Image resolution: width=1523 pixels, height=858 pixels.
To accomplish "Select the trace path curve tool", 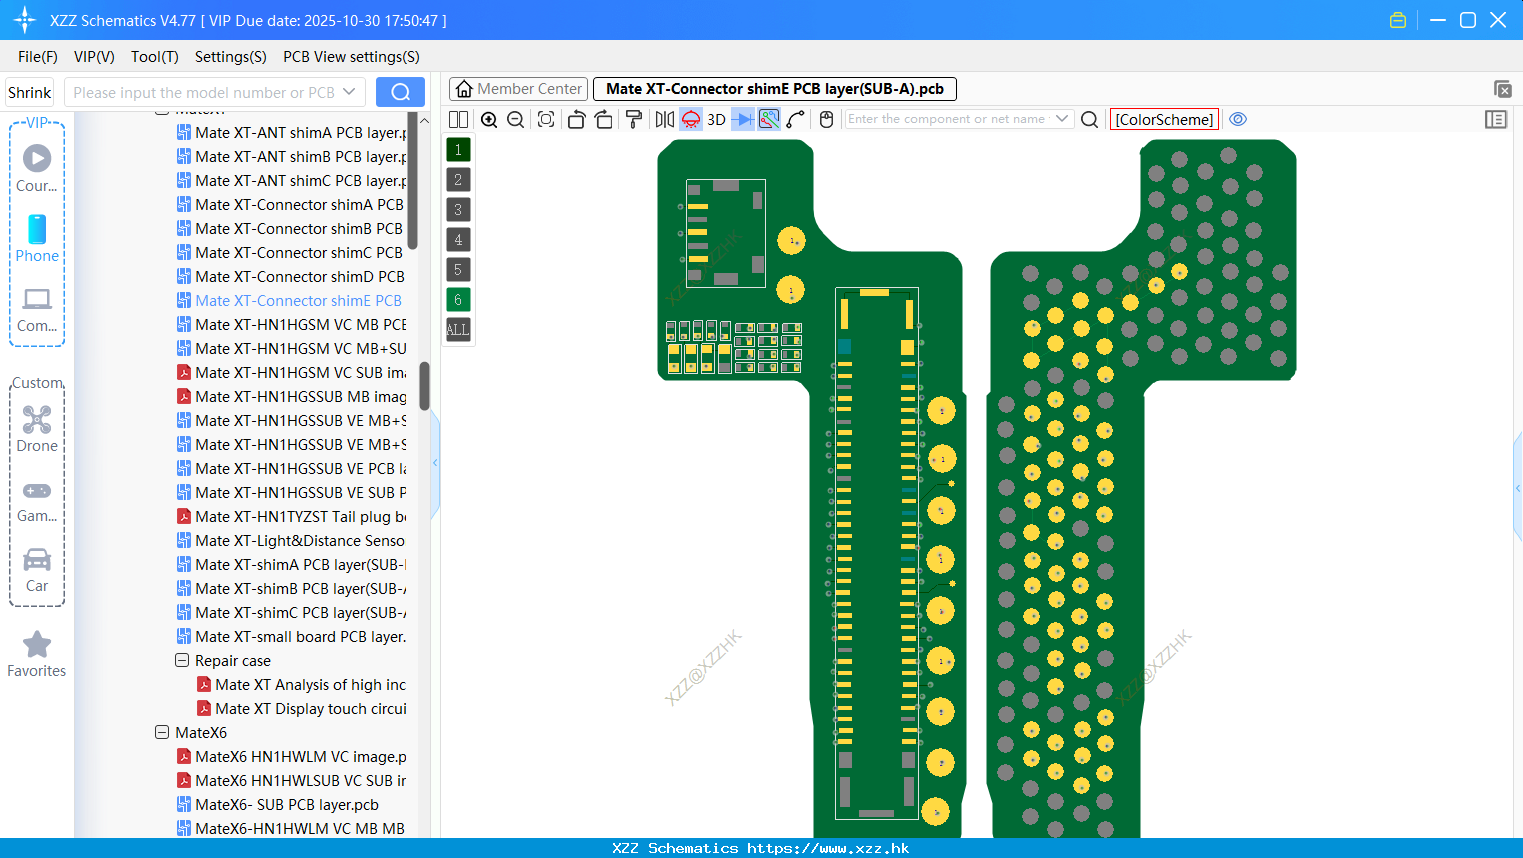I will coord(795,119).
